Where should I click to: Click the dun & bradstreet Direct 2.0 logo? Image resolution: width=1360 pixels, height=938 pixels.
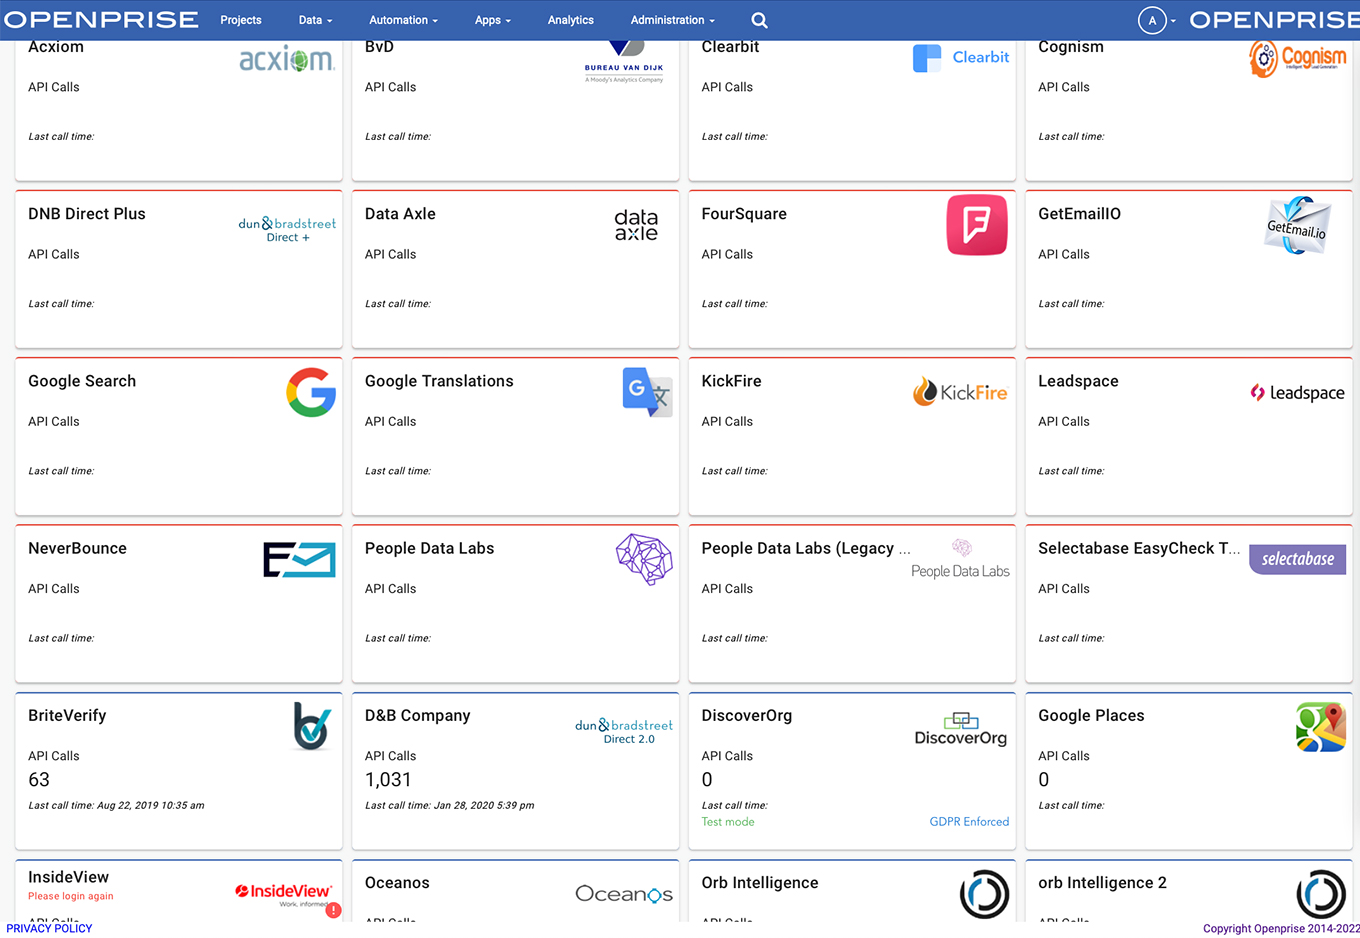pos(624,732)
